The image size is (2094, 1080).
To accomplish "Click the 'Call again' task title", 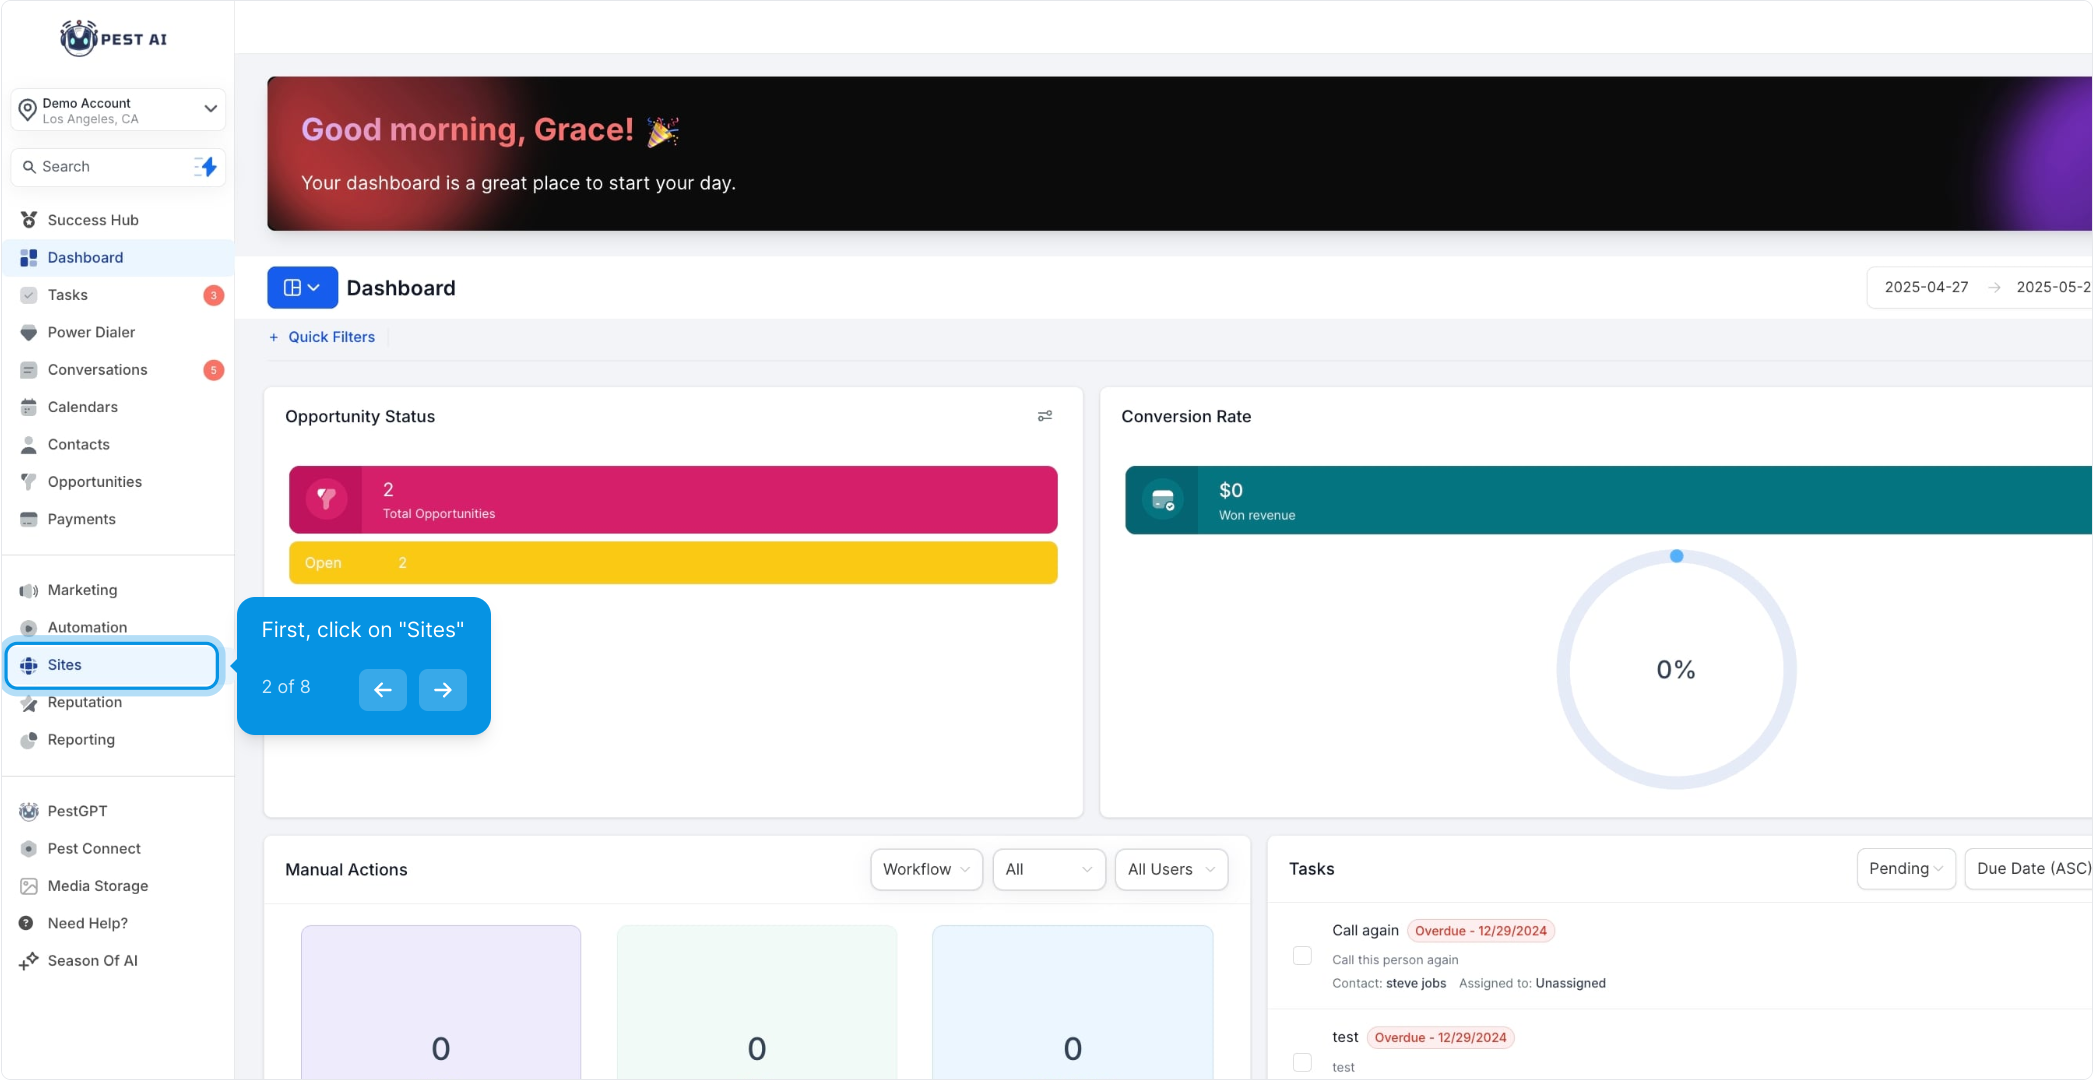I will click(x=1365, y=931).
